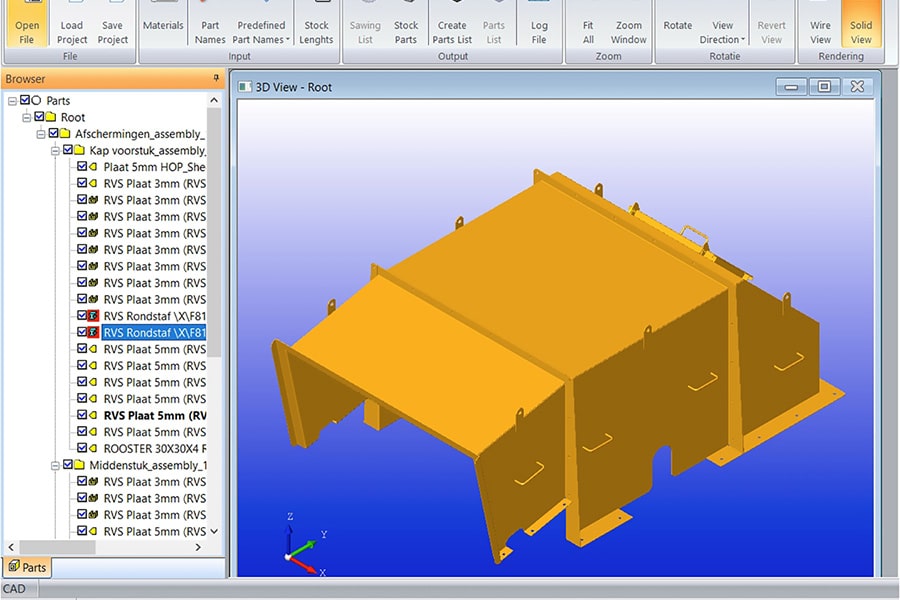Open the Materials input

click(x=163, y=23)
